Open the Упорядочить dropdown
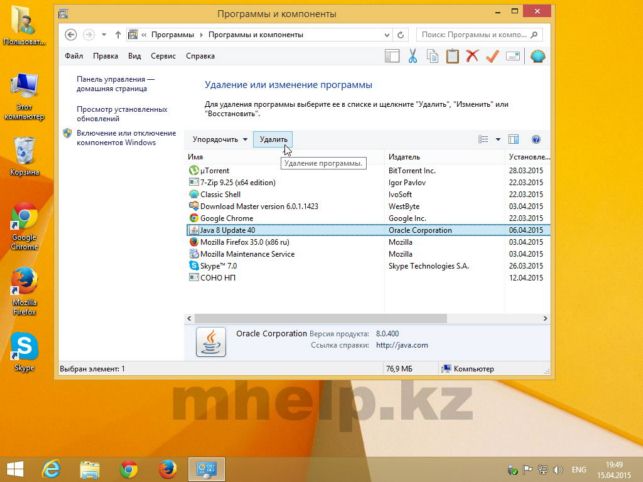The width and height of the screenshot is (643, 482). (x=220, y=139)
